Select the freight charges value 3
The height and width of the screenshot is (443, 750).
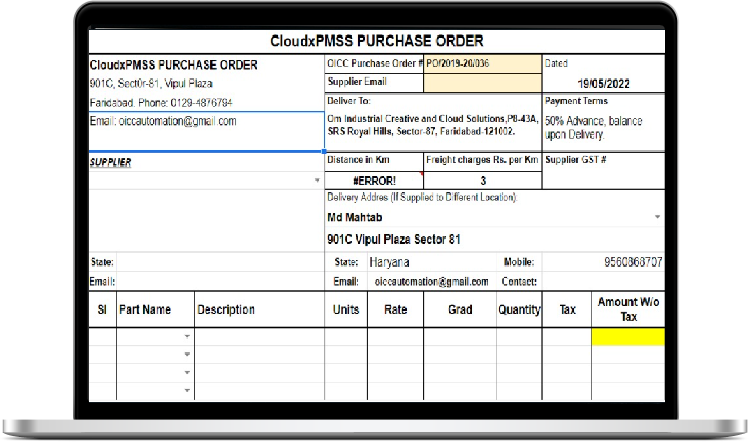coord(483,181)
